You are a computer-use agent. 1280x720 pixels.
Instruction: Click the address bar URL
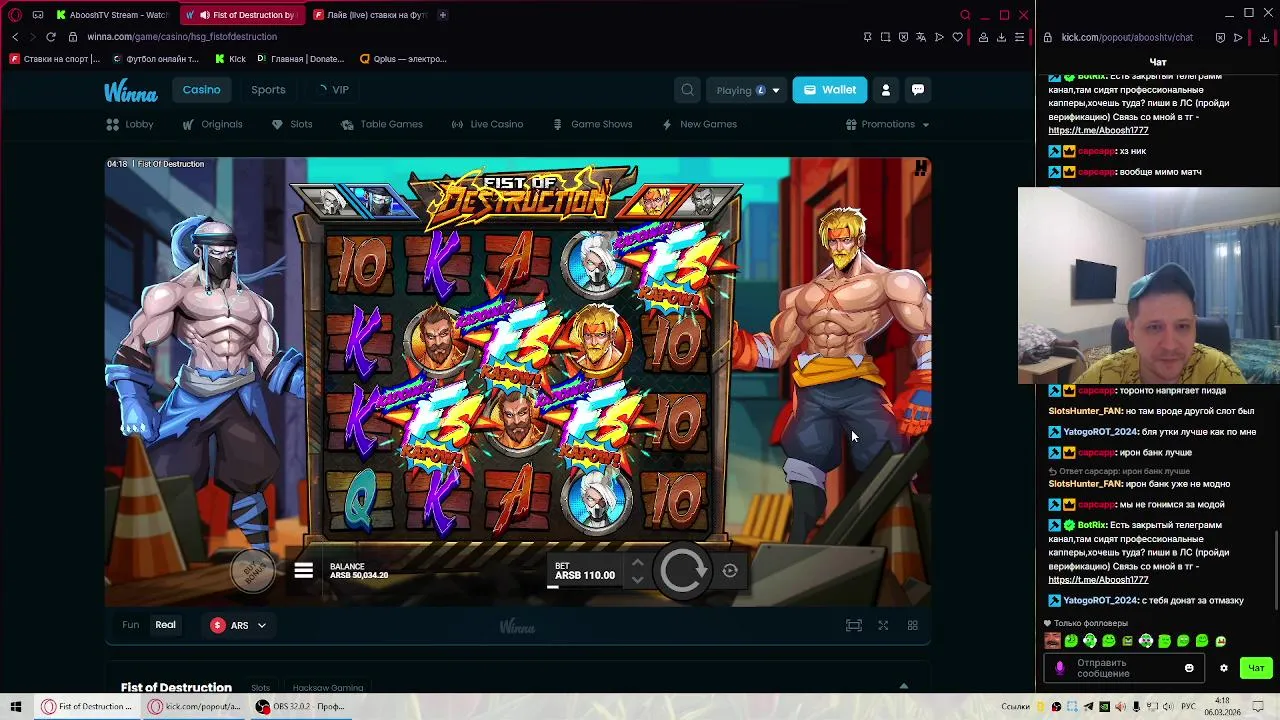point(182,37)
